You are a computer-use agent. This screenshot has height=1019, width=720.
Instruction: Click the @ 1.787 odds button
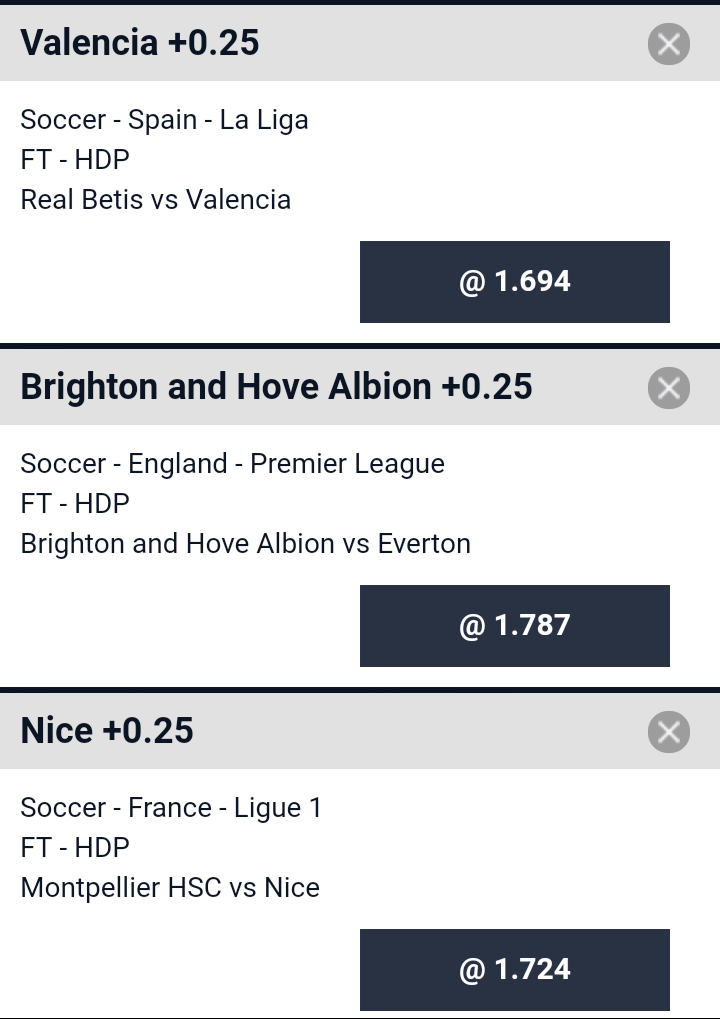tap(515, 626)
